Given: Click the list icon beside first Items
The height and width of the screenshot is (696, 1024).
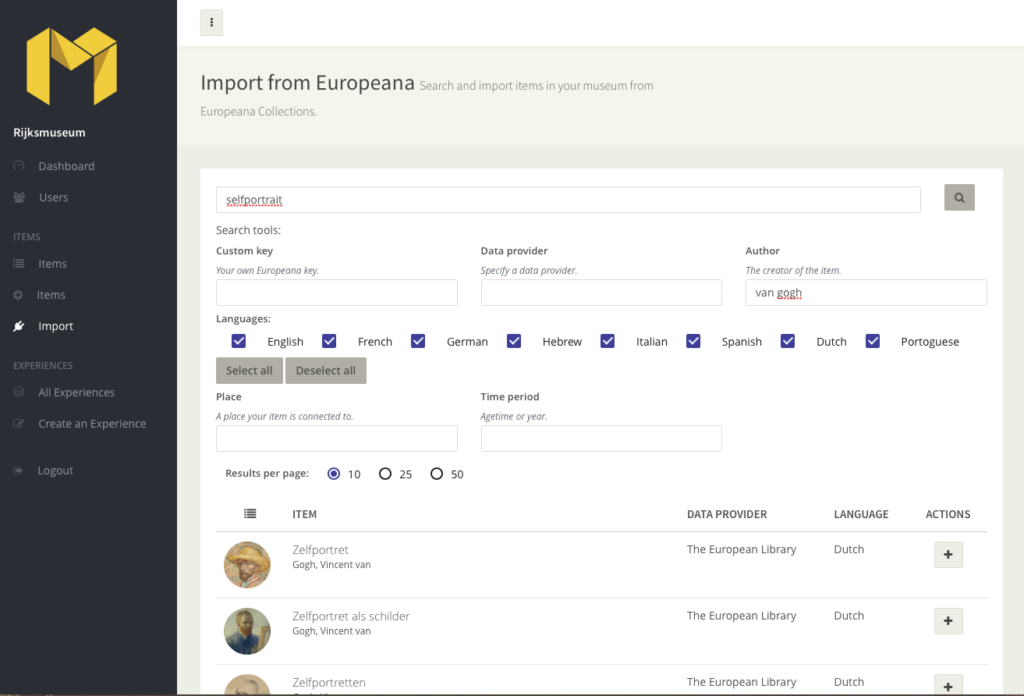Looking at the screenshot, I should pyautogui.click(x=19, y=264).
